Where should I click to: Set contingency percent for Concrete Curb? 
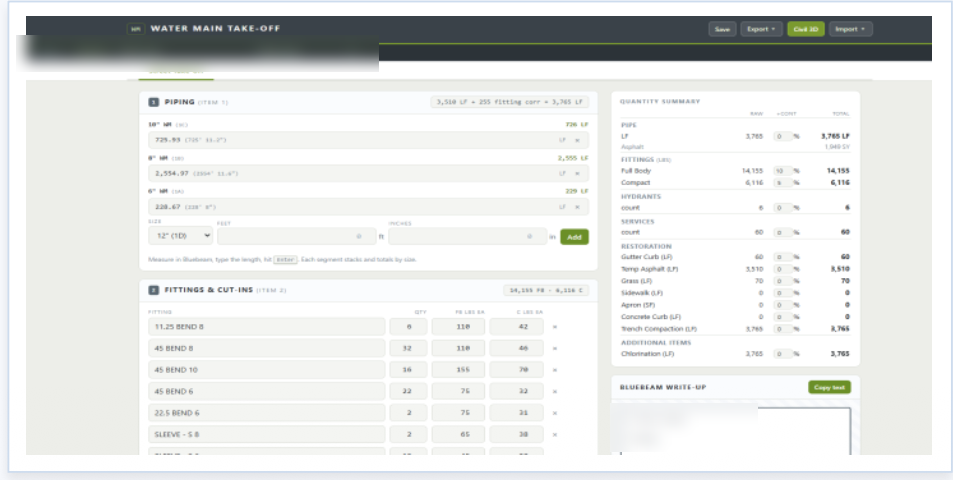tap(782, 317)
